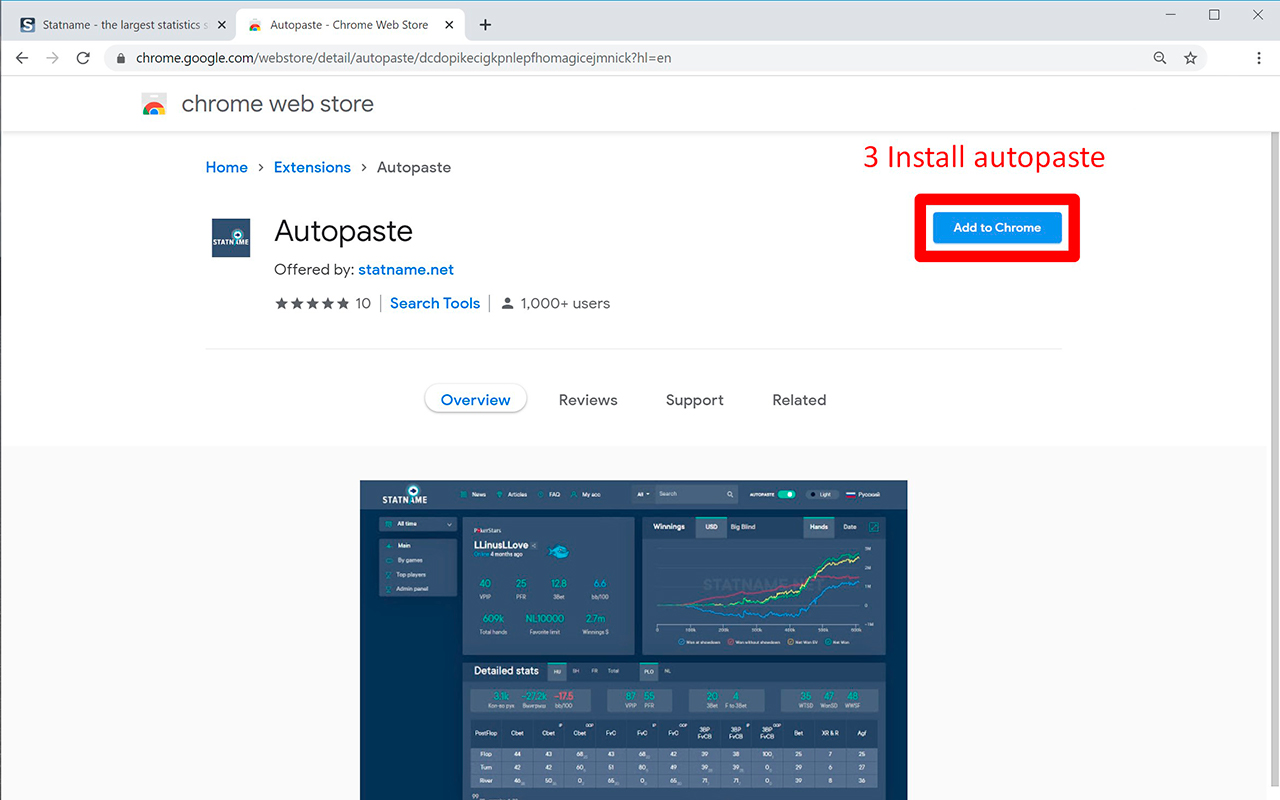Image resolution: width=1280 pixels, height=800 pixels.
Task: Open the statname.net link
Action: coord(406,269)
